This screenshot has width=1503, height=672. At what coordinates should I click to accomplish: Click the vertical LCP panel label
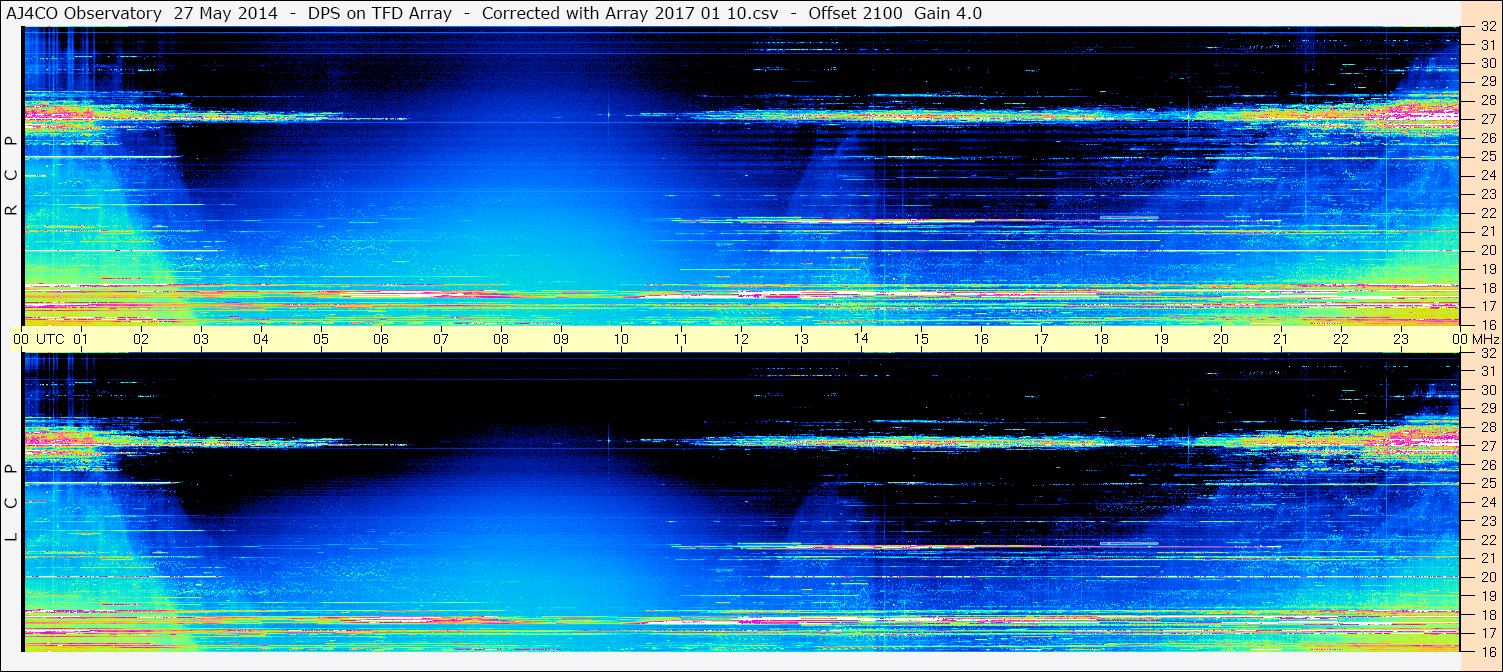tap(11, 503)
